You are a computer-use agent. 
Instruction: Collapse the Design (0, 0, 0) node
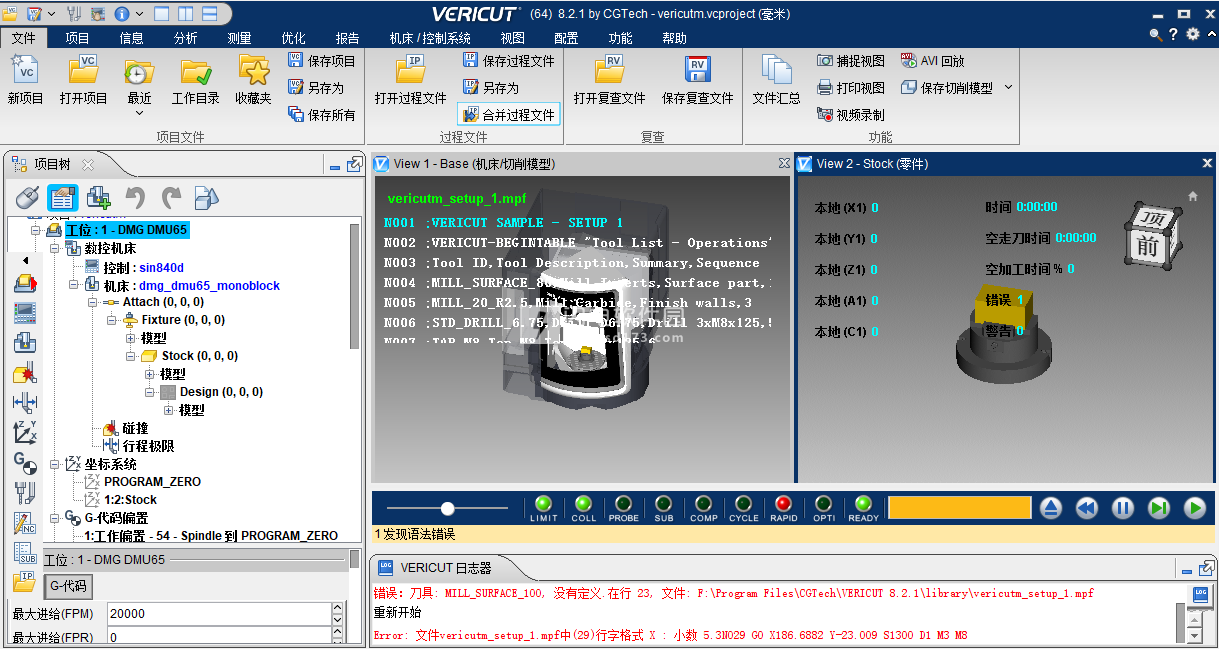point(150,392)
